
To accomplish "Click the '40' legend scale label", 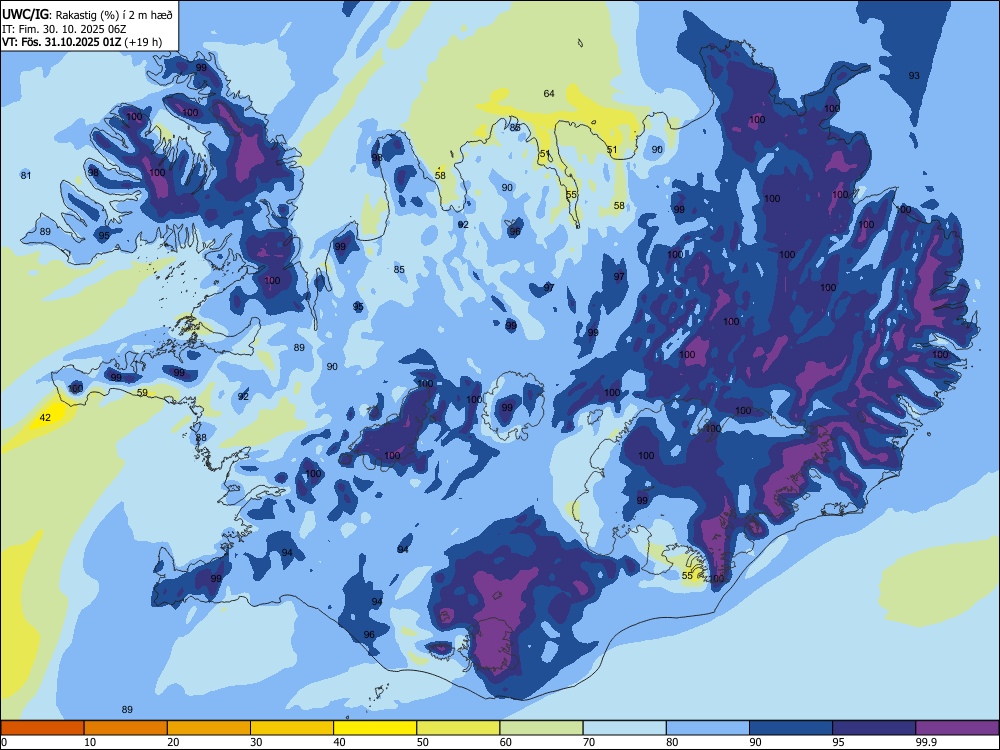I will point(339,742).
